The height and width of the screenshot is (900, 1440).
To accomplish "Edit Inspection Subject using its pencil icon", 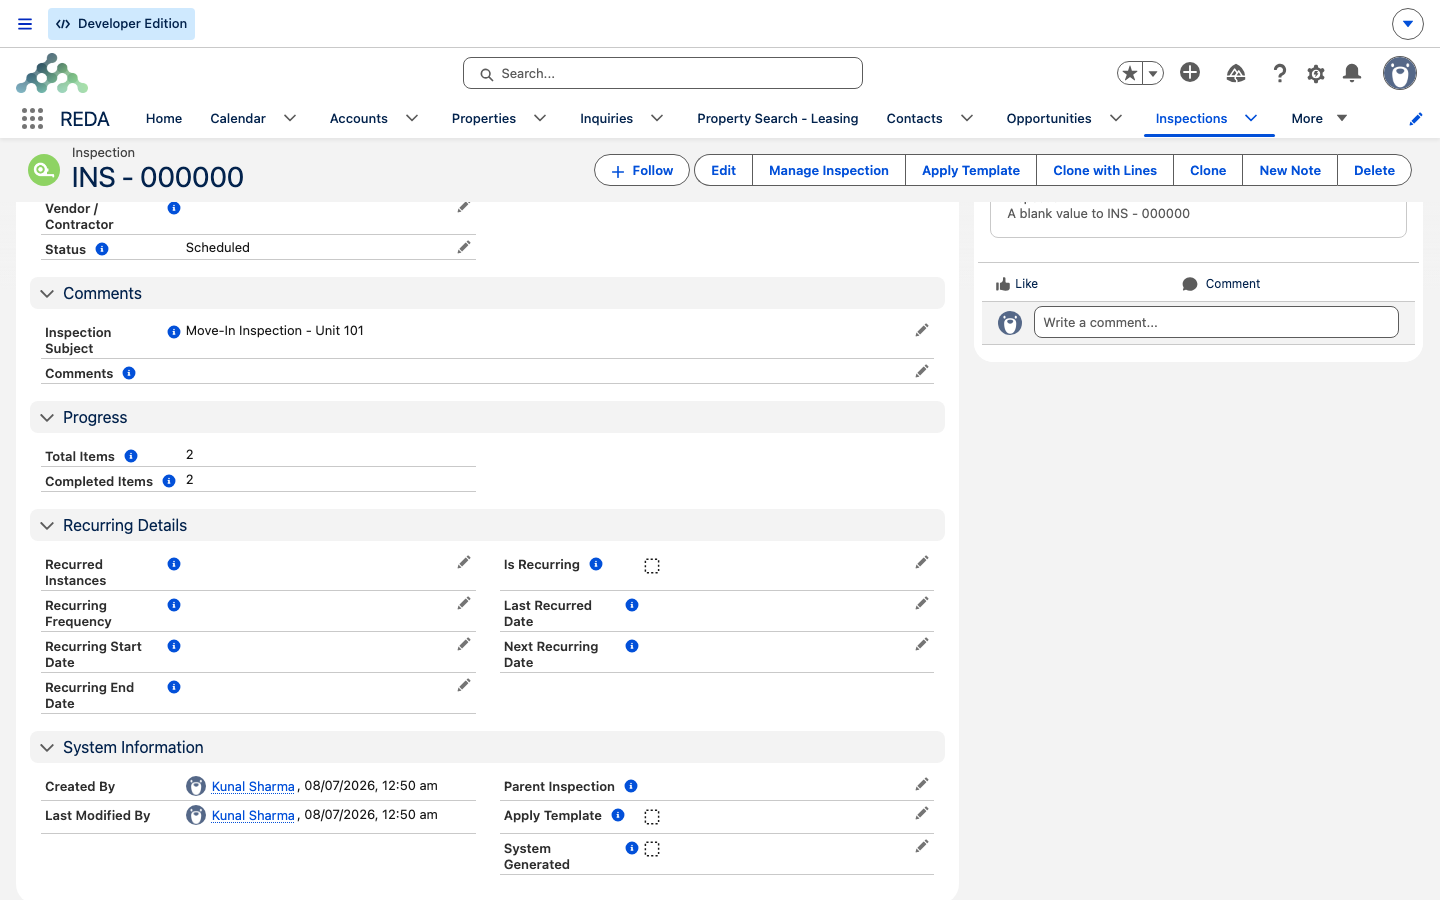I will 922,330.
